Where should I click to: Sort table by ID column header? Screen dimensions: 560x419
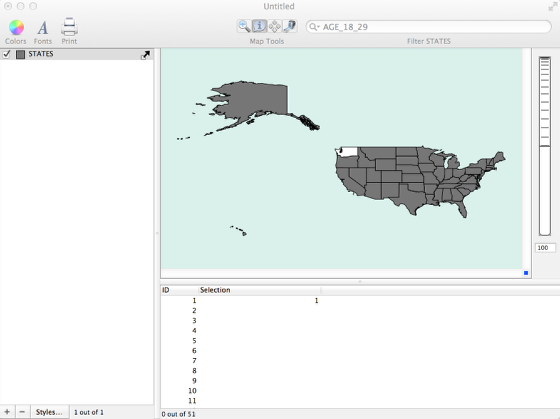[180, 290]
